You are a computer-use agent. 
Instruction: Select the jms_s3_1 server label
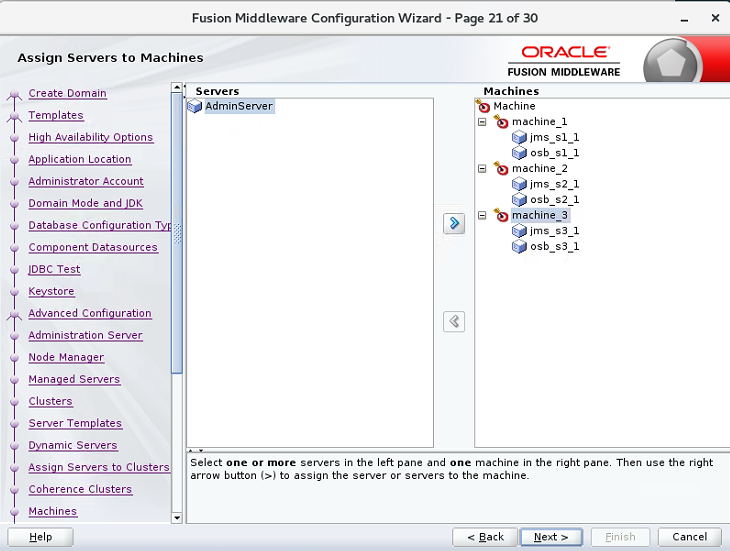tap(554, 231)
